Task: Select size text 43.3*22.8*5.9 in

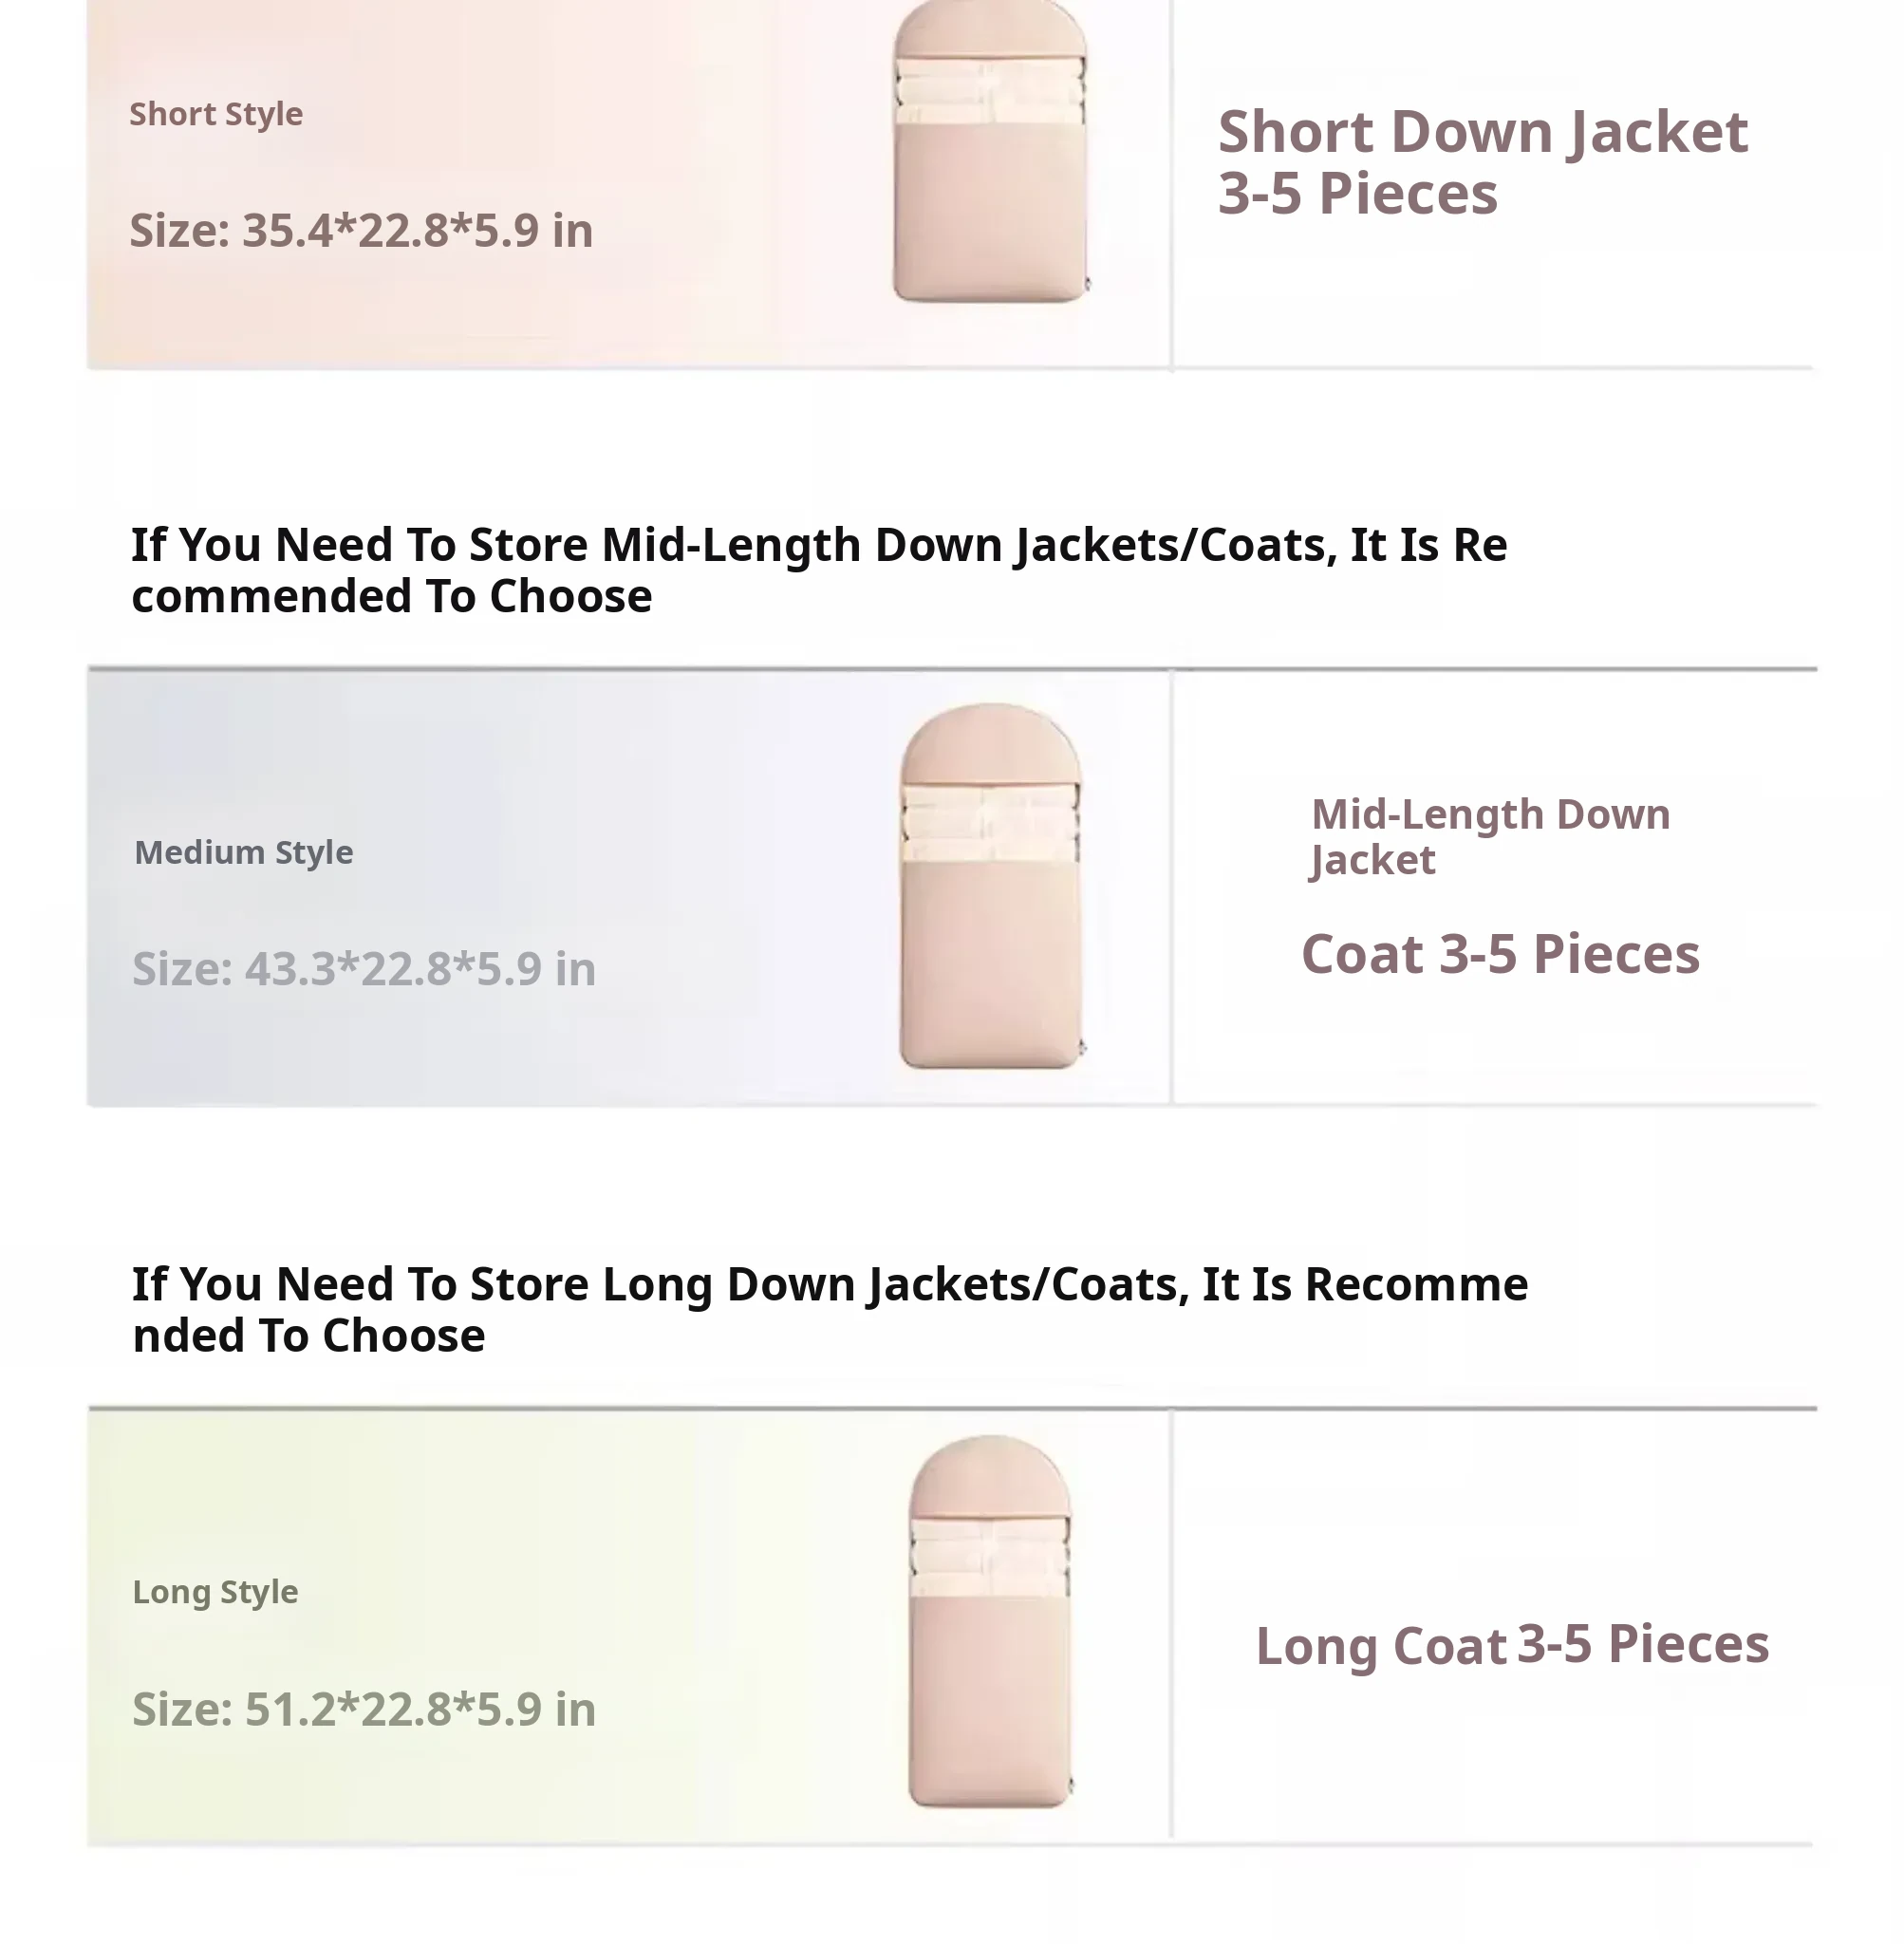Action: pyautogui.click(x=364, y=969)
